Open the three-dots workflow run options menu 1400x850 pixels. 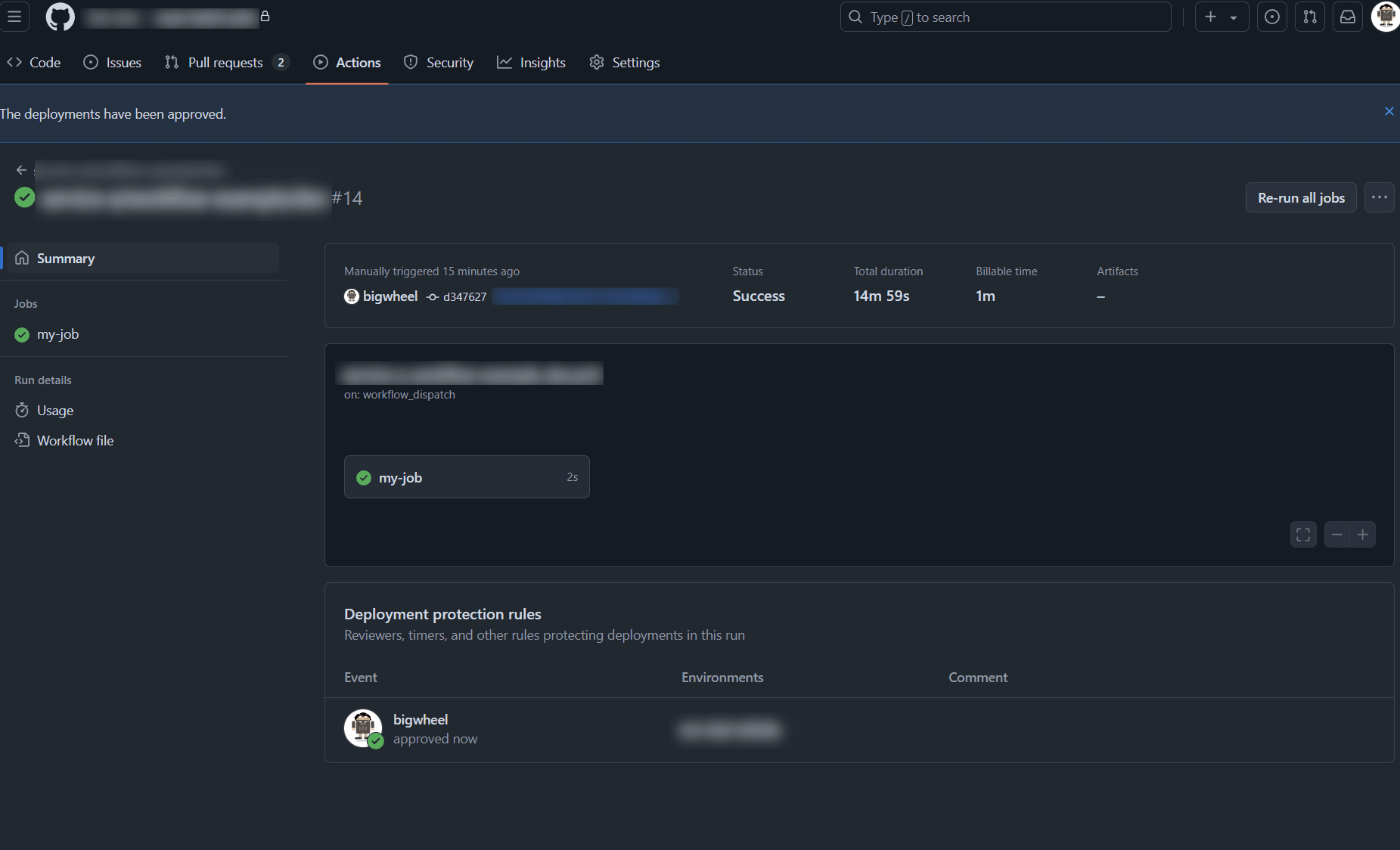1379,197
